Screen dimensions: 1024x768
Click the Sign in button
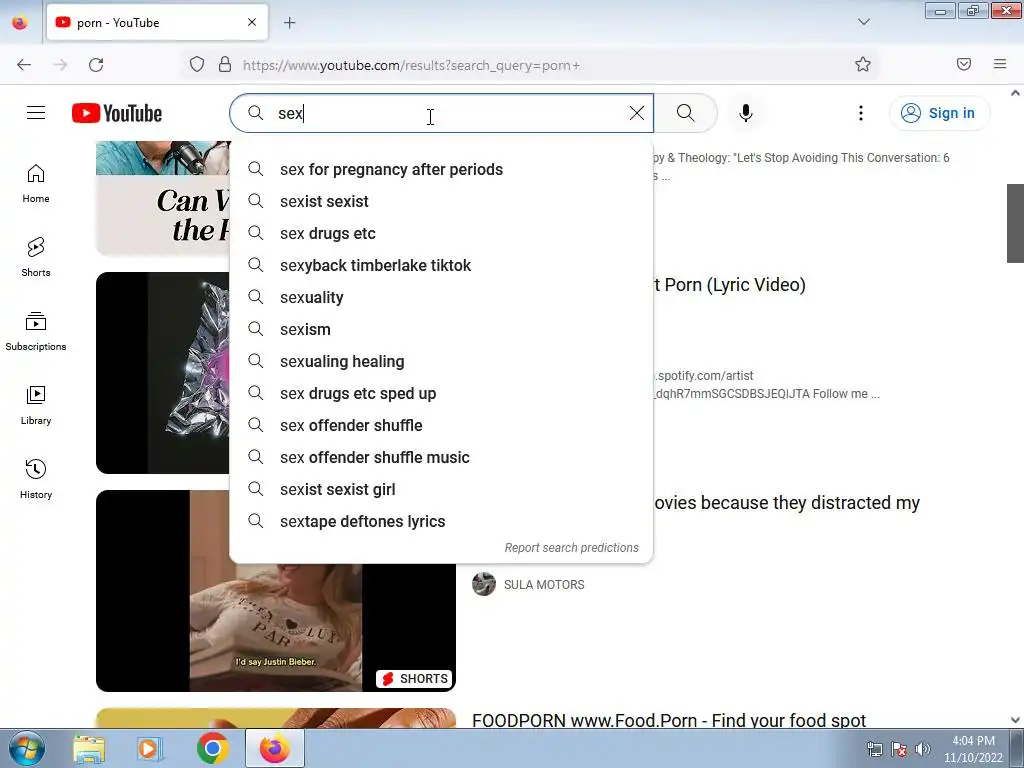(939, 113)
